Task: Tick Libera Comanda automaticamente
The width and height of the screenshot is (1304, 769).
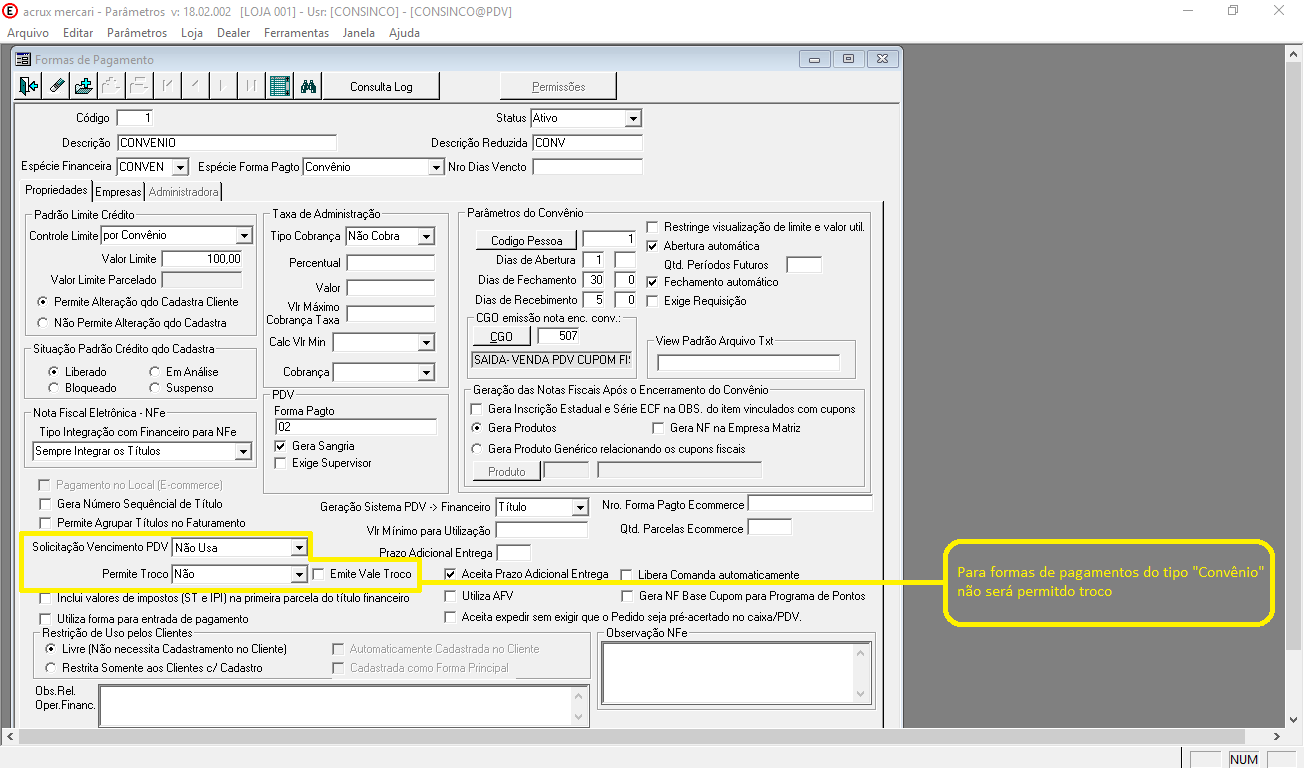Action: coord(627,575)
